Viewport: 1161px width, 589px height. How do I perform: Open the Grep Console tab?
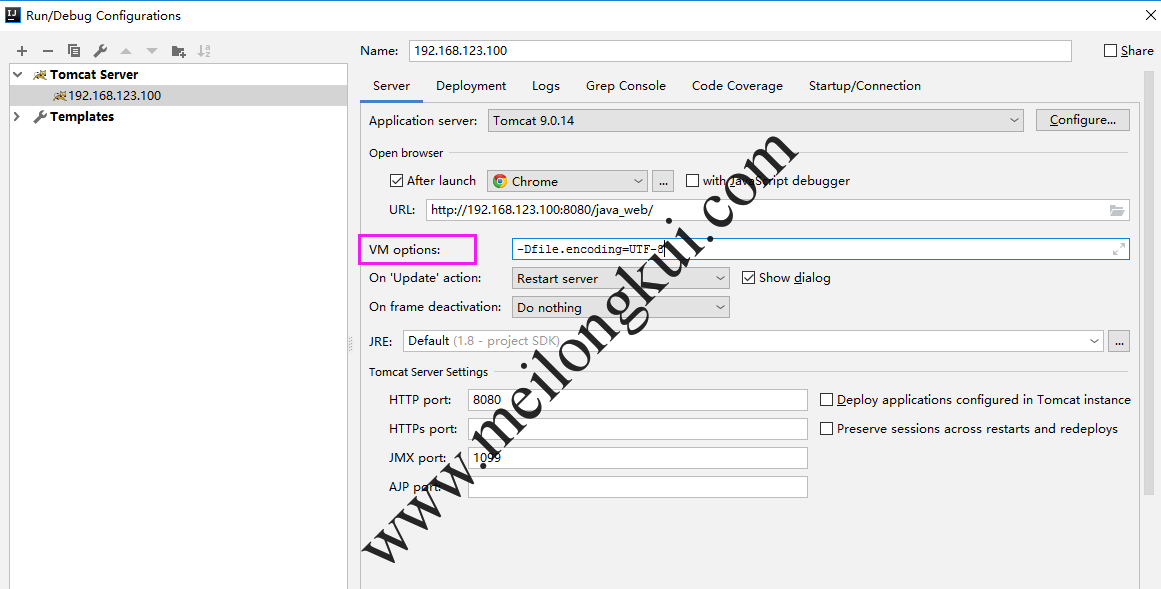click(x=626, y=86)
